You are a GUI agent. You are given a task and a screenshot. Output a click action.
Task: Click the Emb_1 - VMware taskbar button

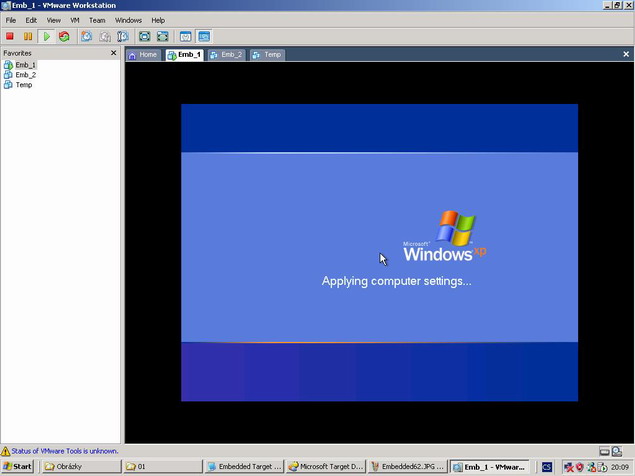point(489,467)
